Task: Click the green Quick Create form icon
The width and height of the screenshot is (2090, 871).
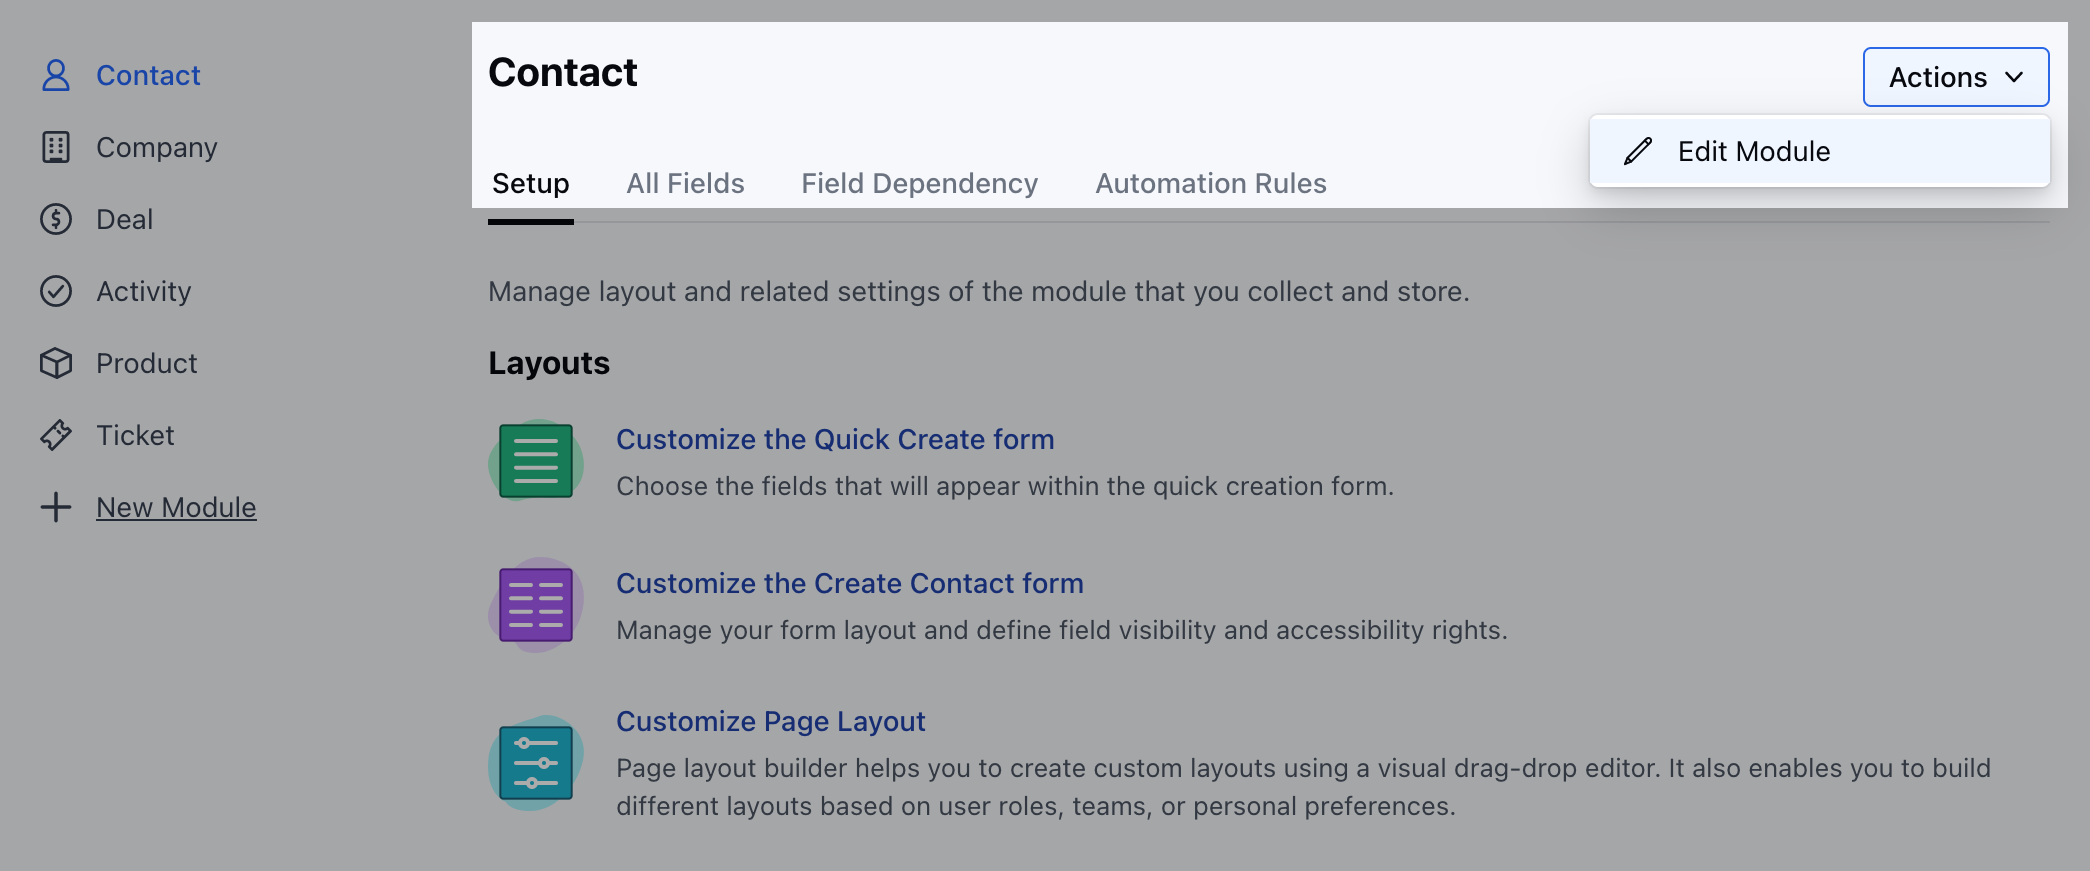Action: 536,461
